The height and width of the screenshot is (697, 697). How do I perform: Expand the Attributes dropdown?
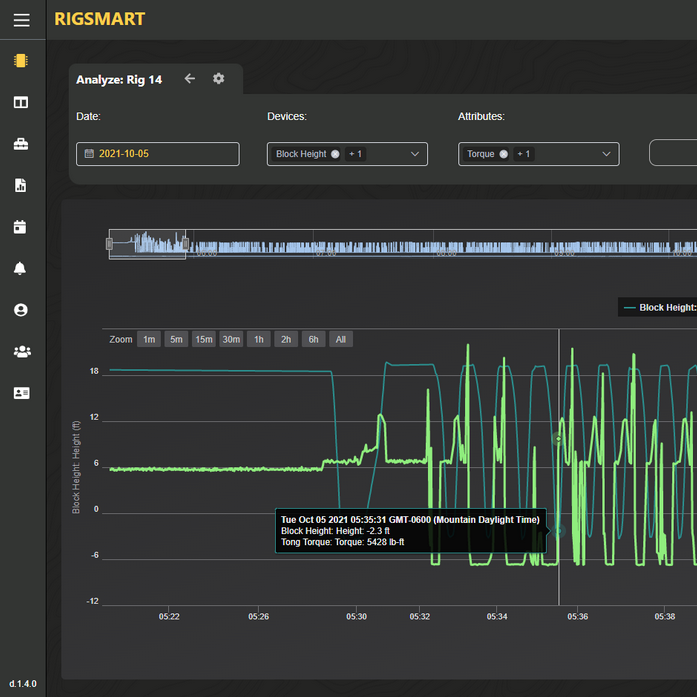[x=606, y=154]
